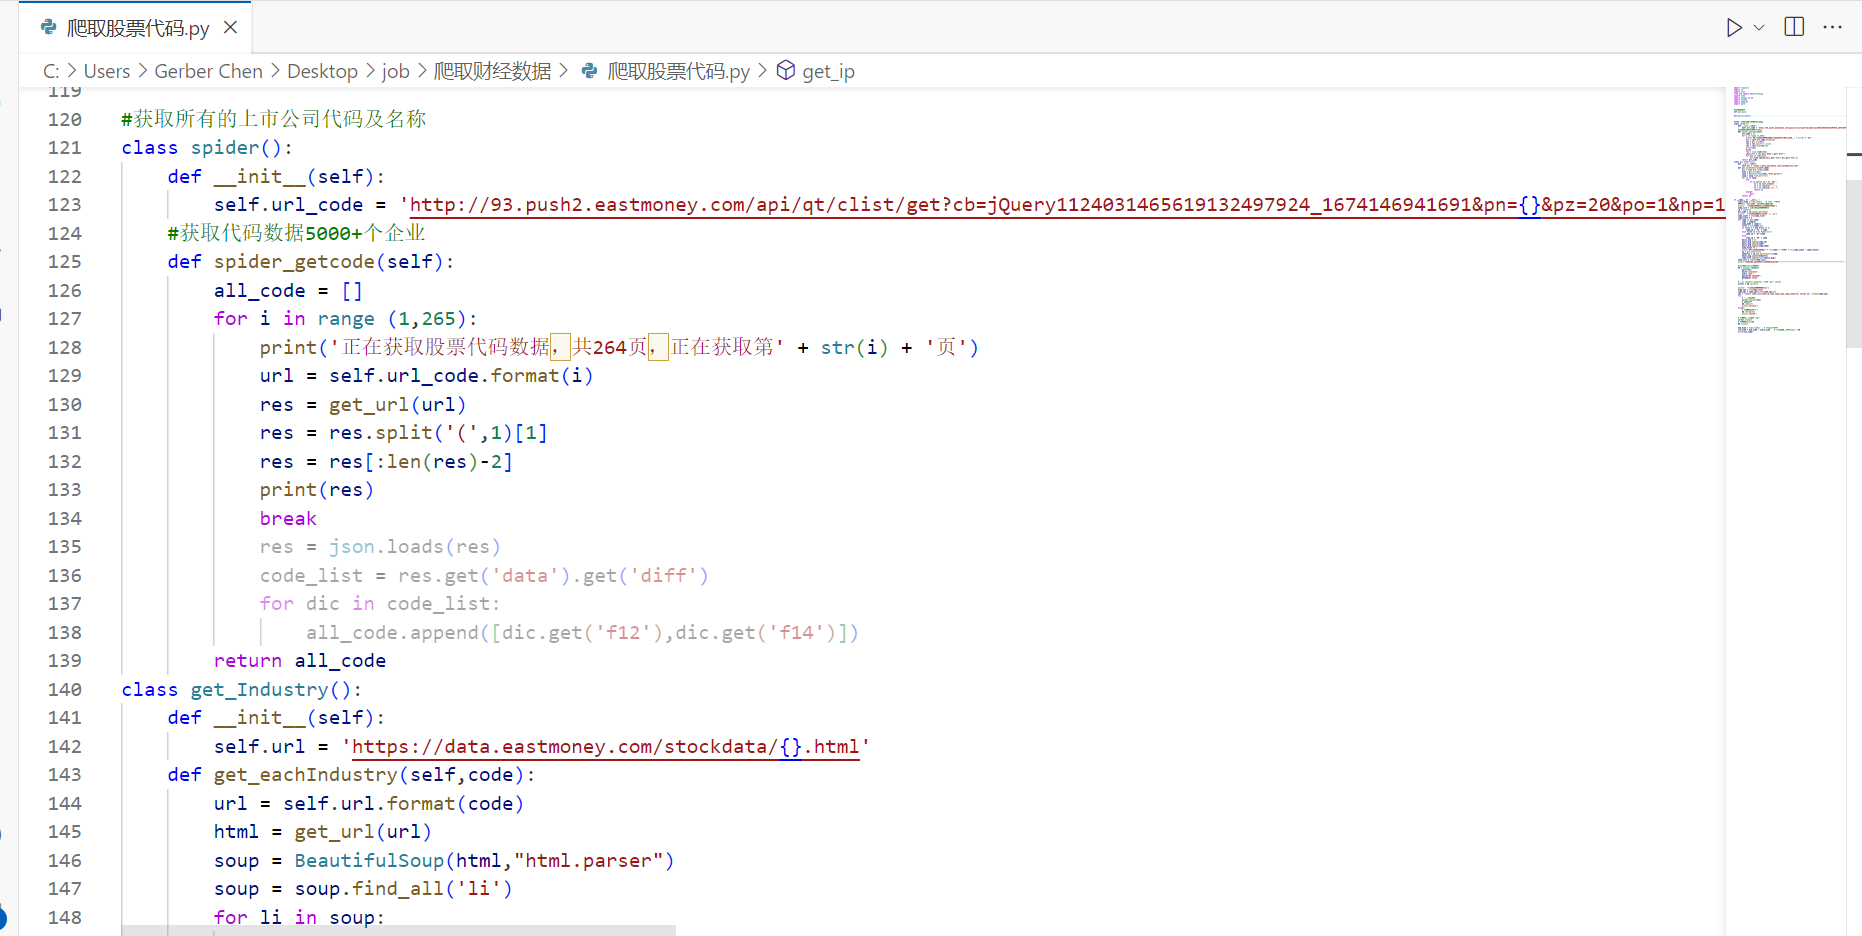Viewport: 1862px width, 936px height.
Task: Click 'res = res[:len(res)-2]' line
Action: [x=386, y=461]
